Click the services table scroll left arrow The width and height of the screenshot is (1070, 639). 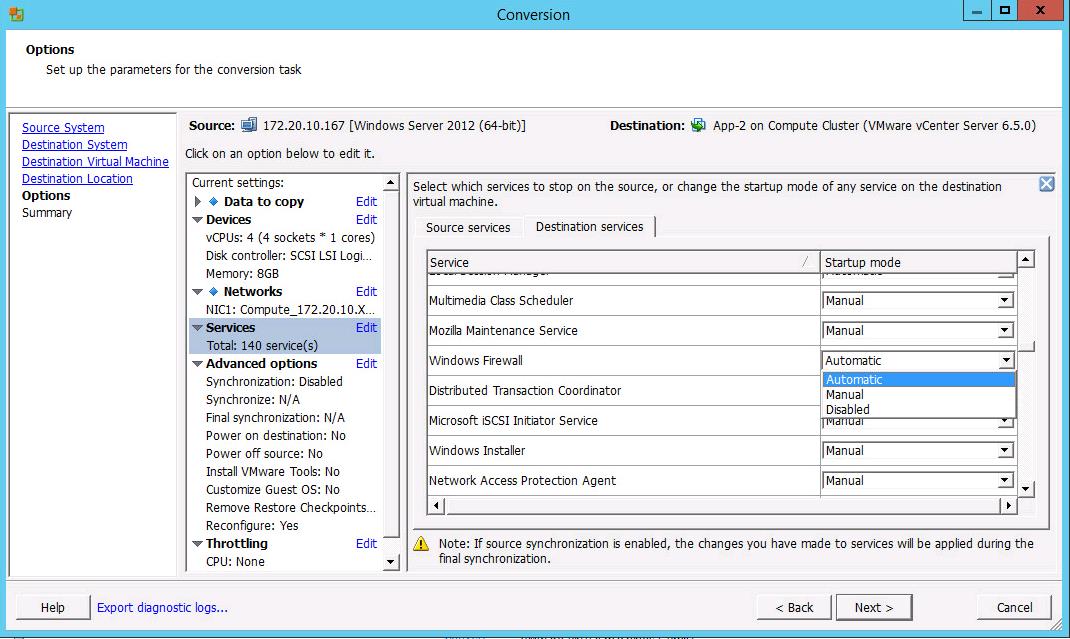click(x=435, y=506)
